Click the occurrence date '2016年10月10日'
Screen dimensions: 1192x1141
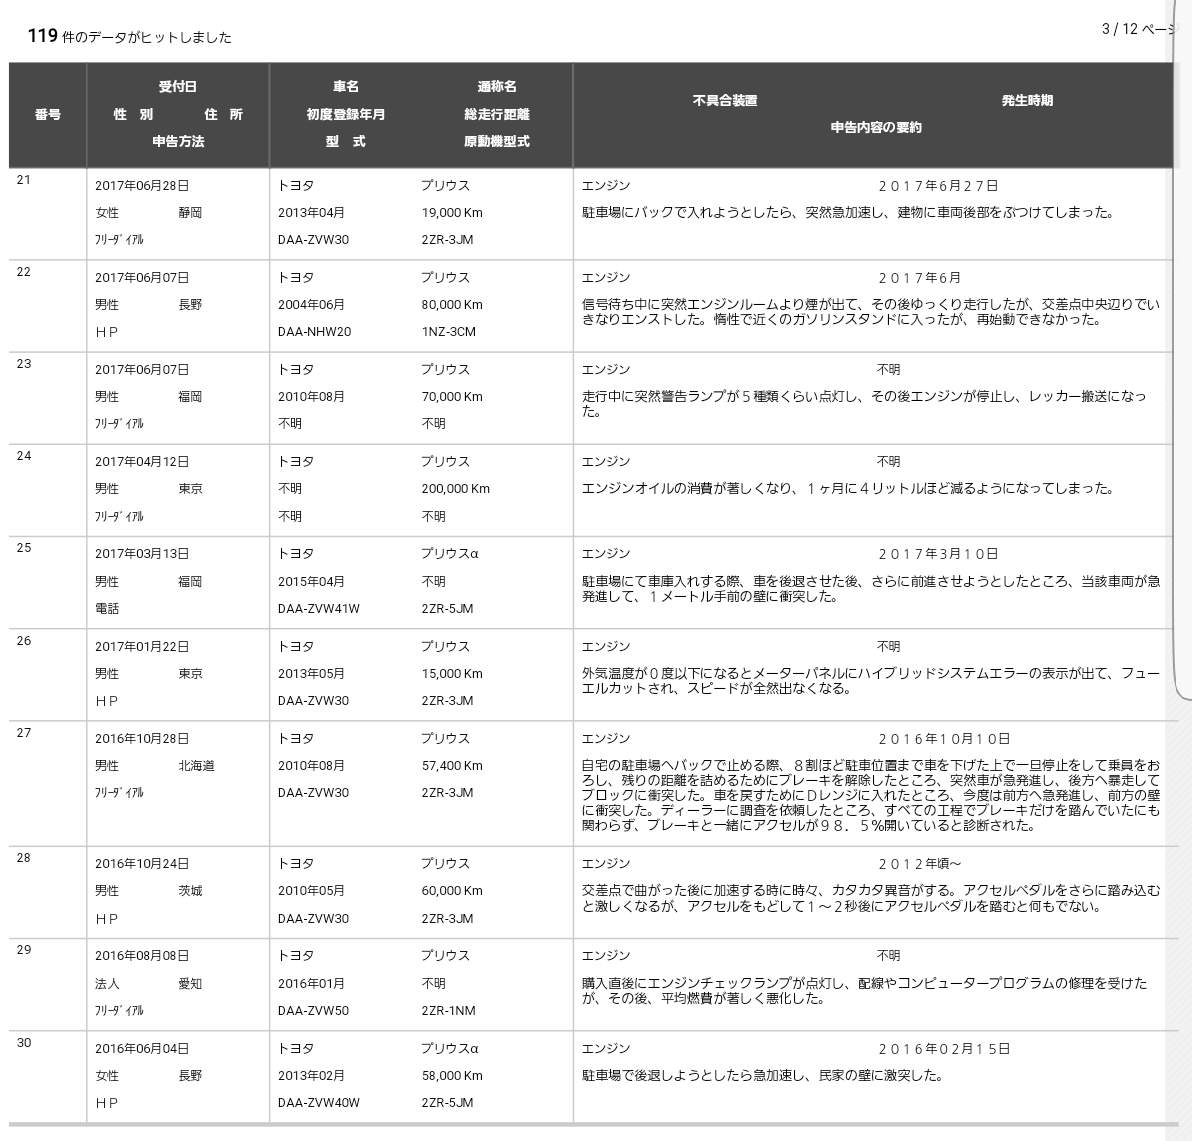[x=945, y=739]
